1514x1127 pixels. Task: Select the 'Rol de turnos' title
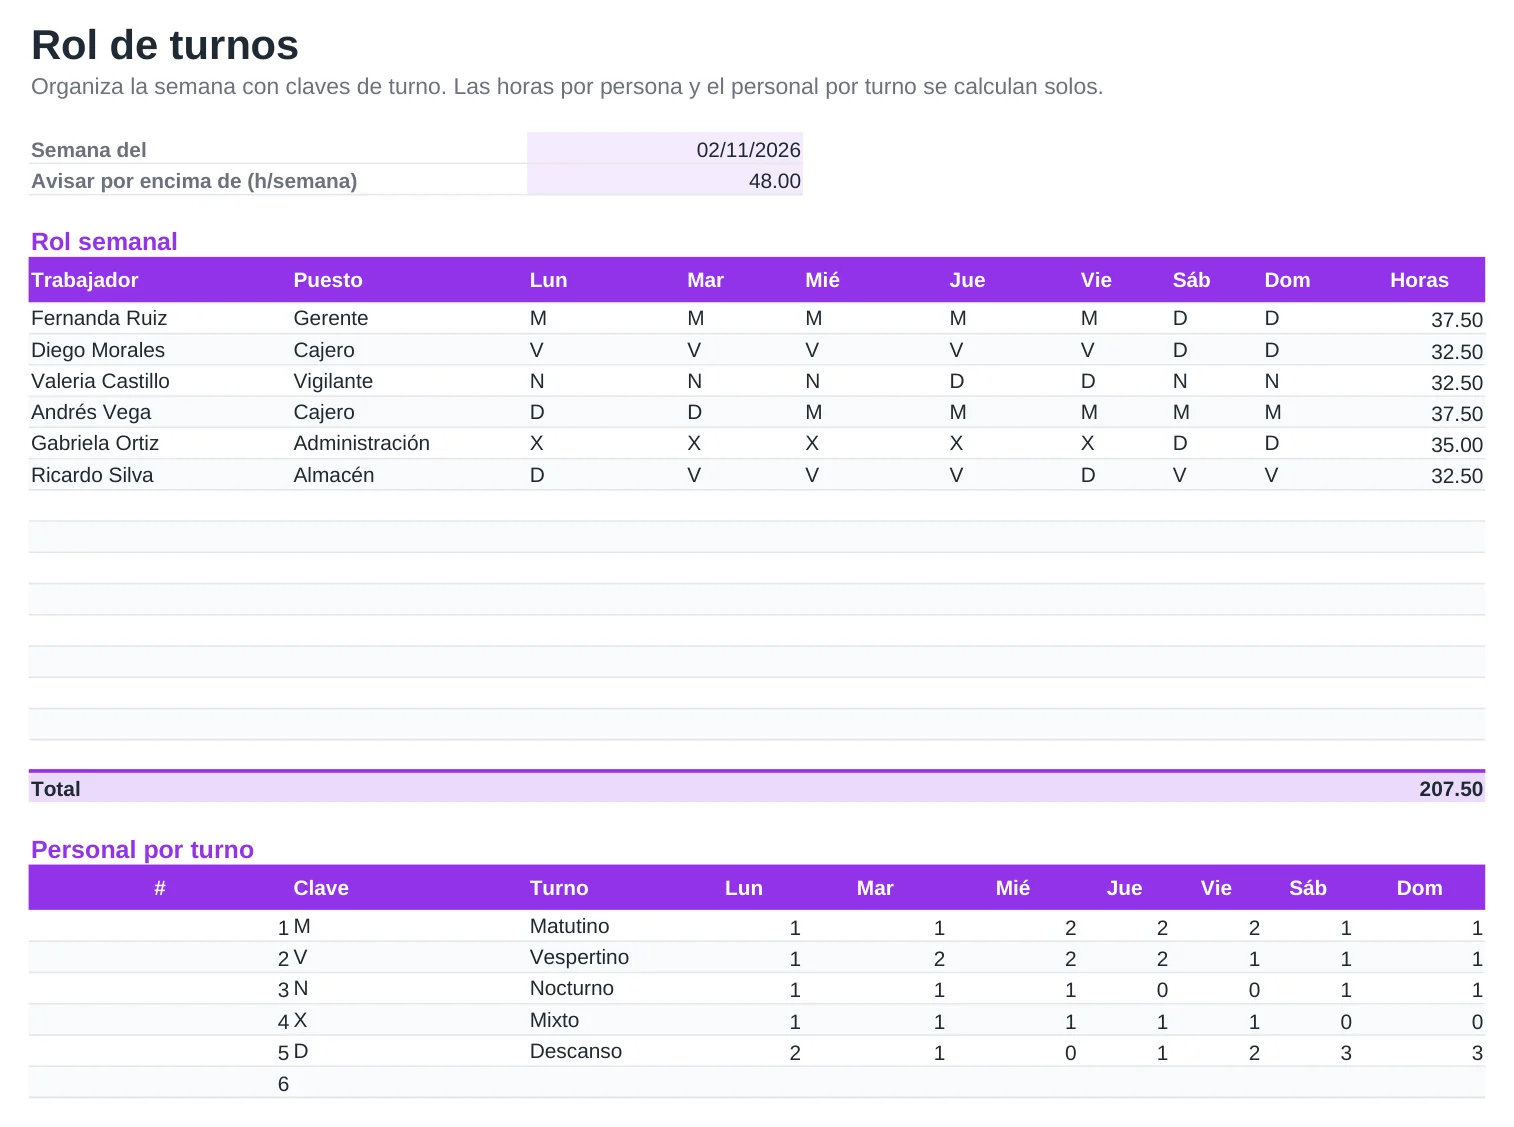tap(165, 45)
